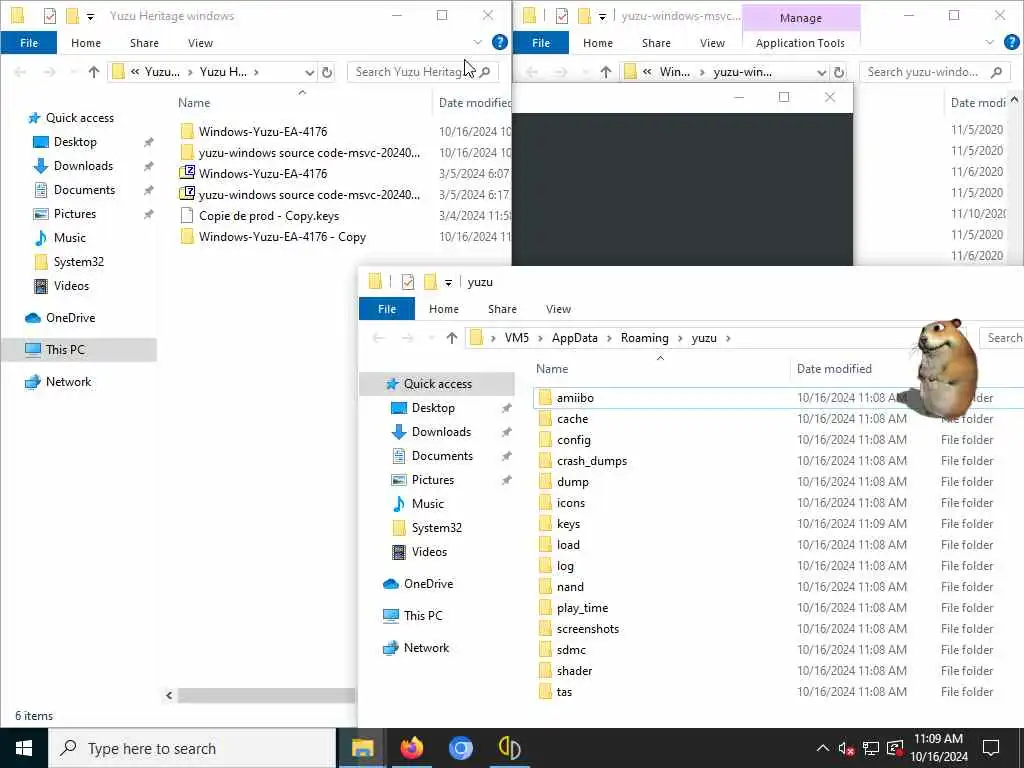Sort by Date modified in yuzu window
1024x768 pixels.
834,368
